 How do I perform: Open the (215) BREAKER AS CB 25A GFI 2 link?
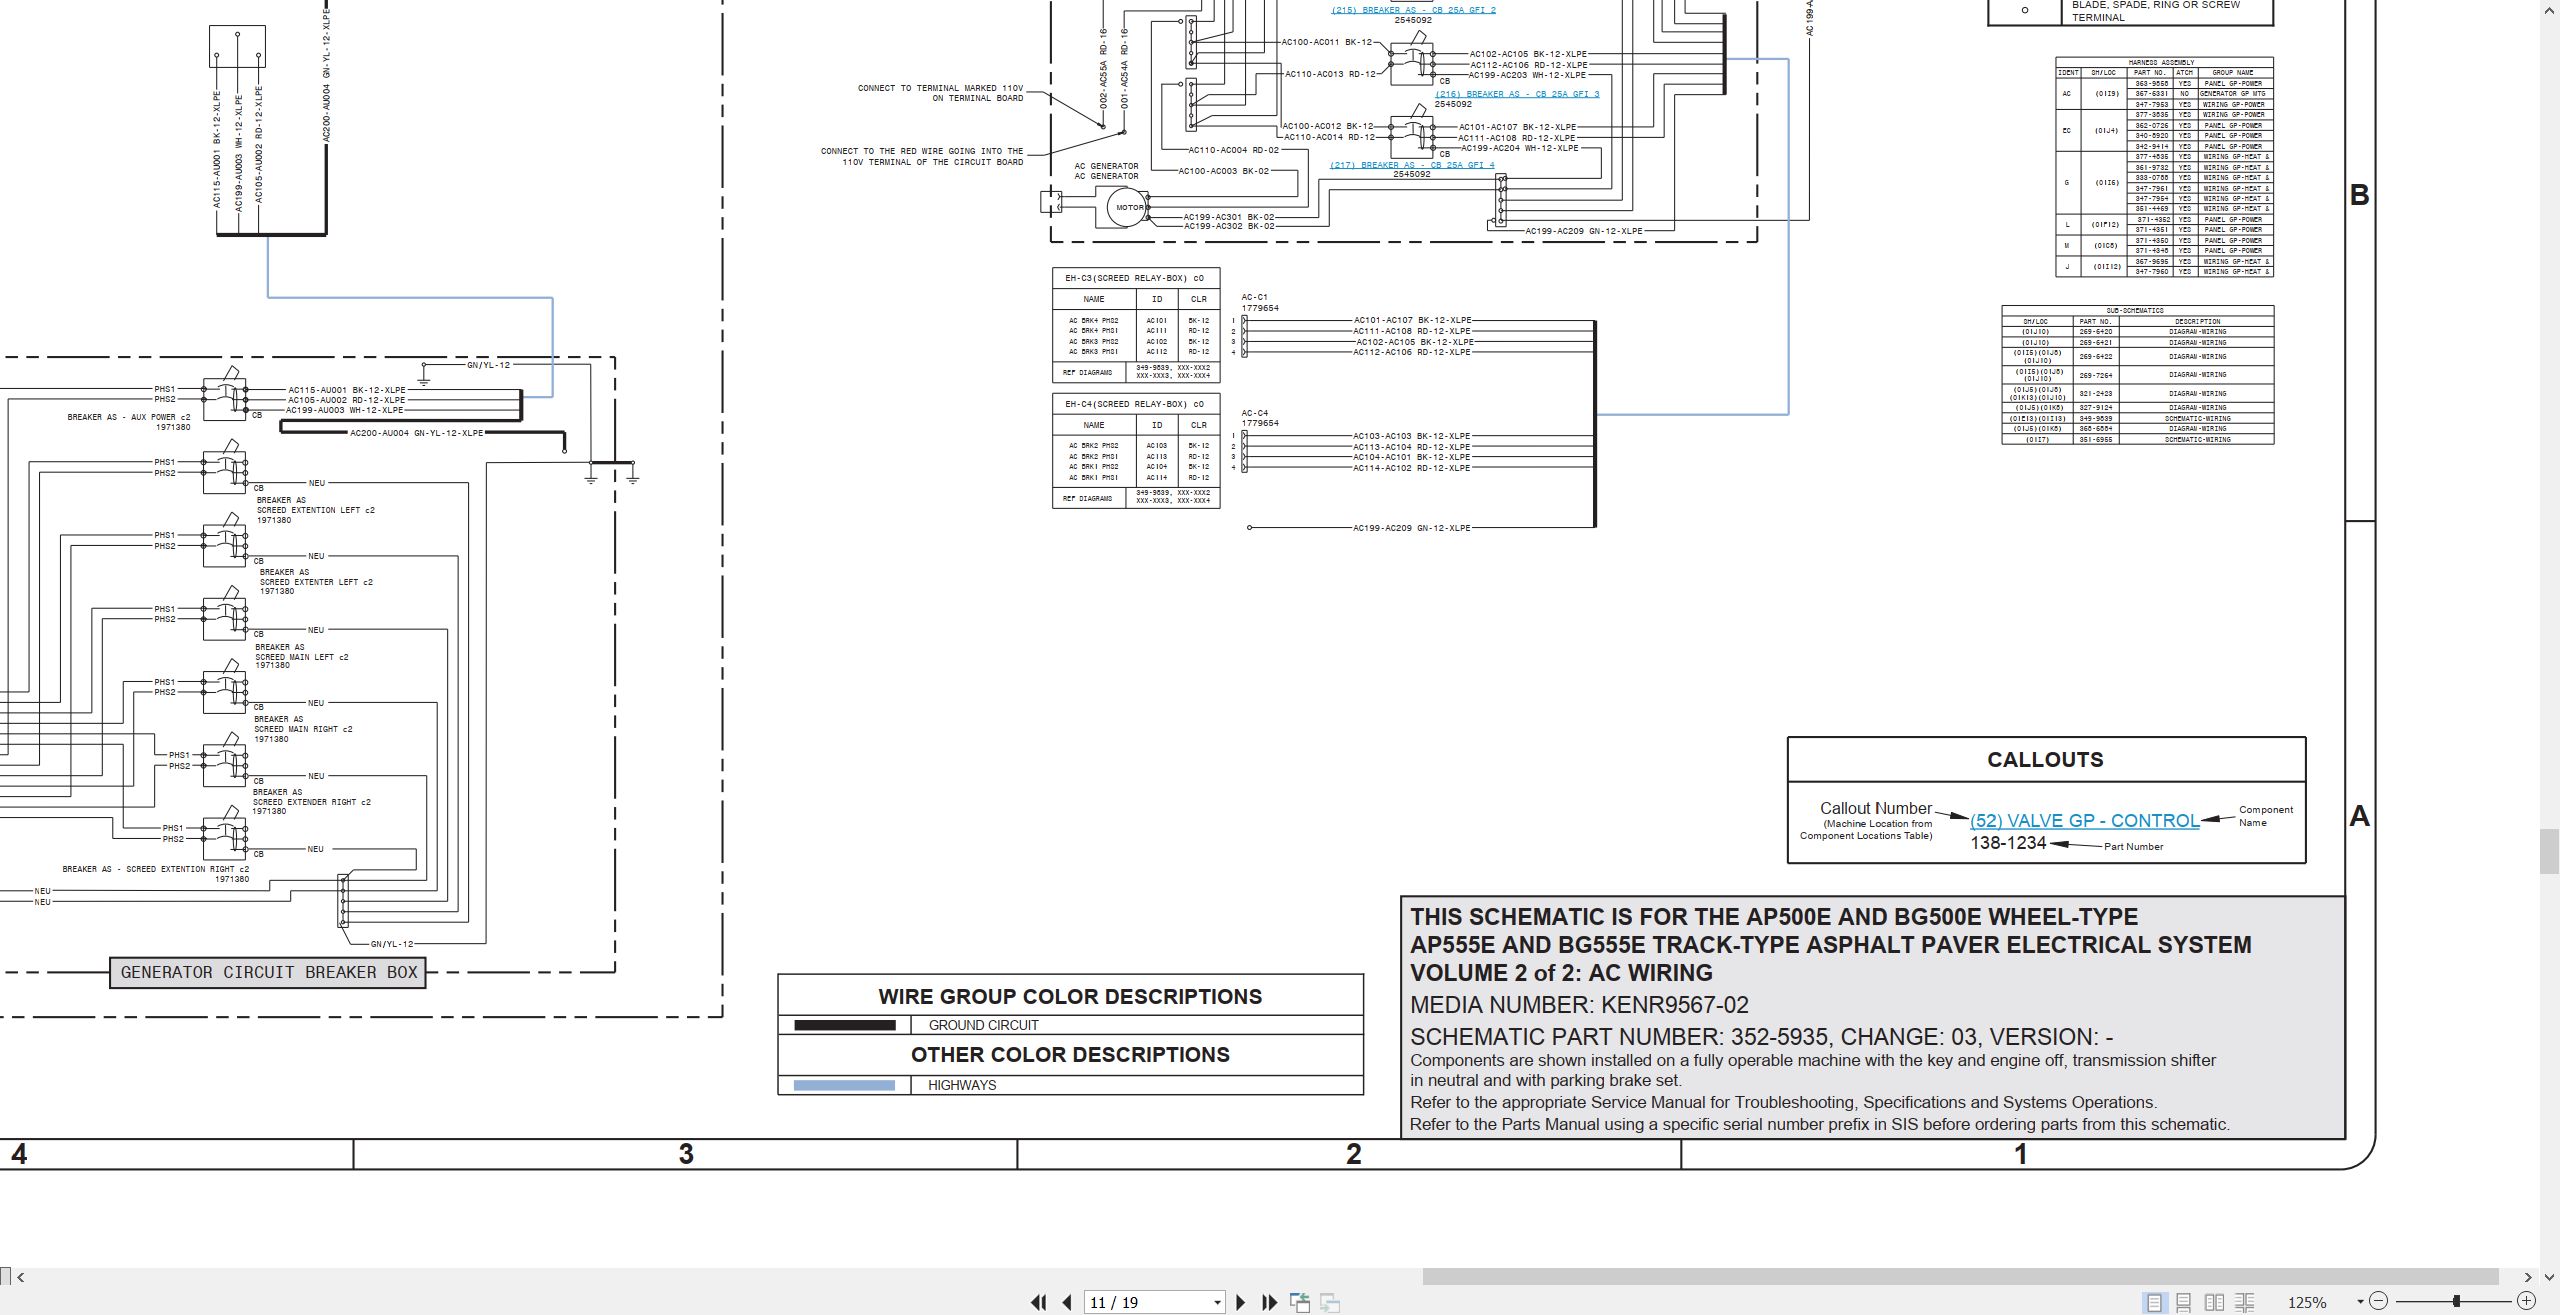(x=1413, y=10)
